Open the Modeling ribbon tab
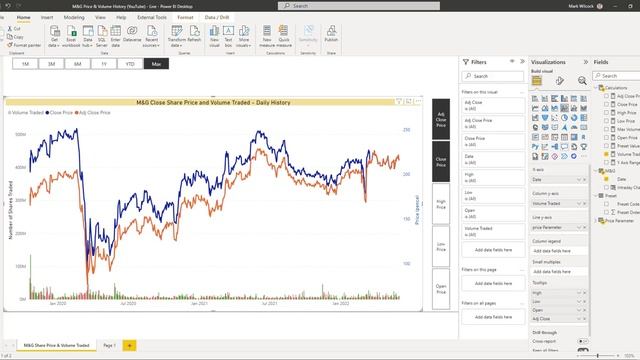The width and height of the screenshot is (640, 360). point(74,18)
